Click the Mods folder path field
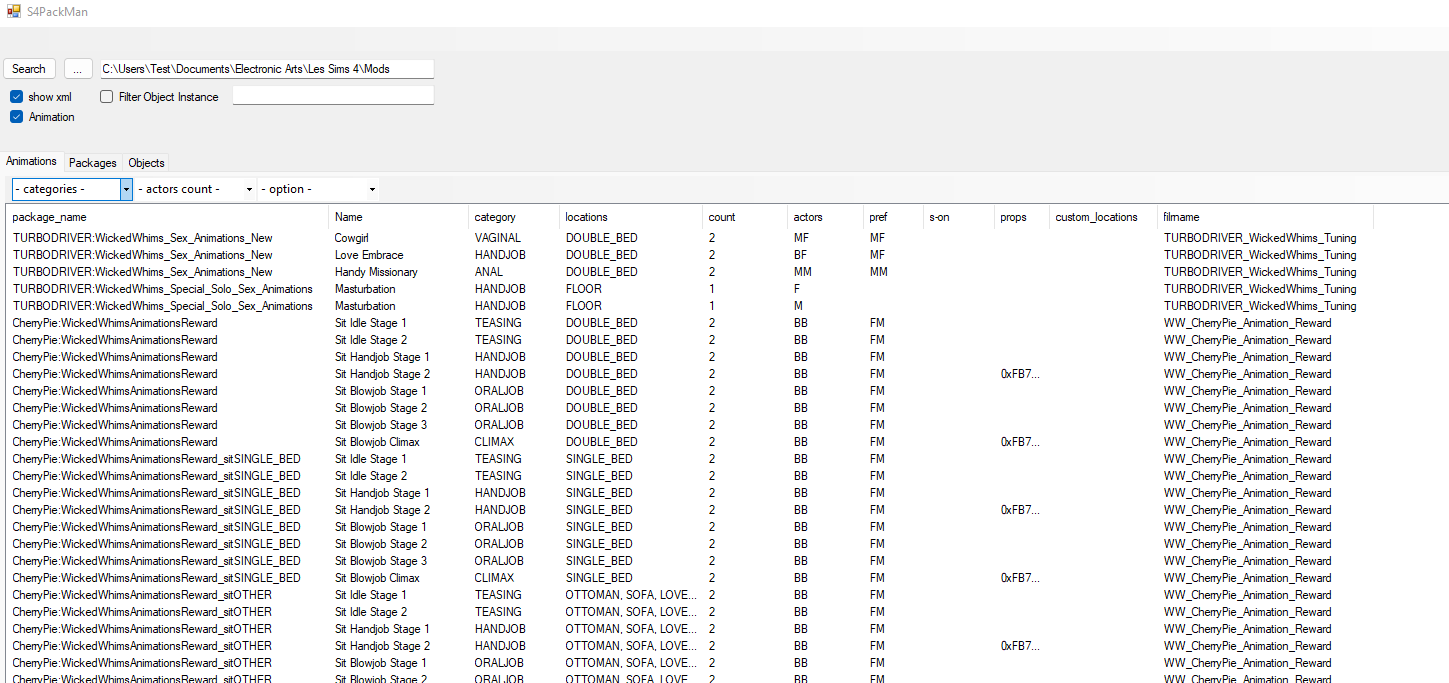This screenshot has height=683, width=1449. [266, 69]
